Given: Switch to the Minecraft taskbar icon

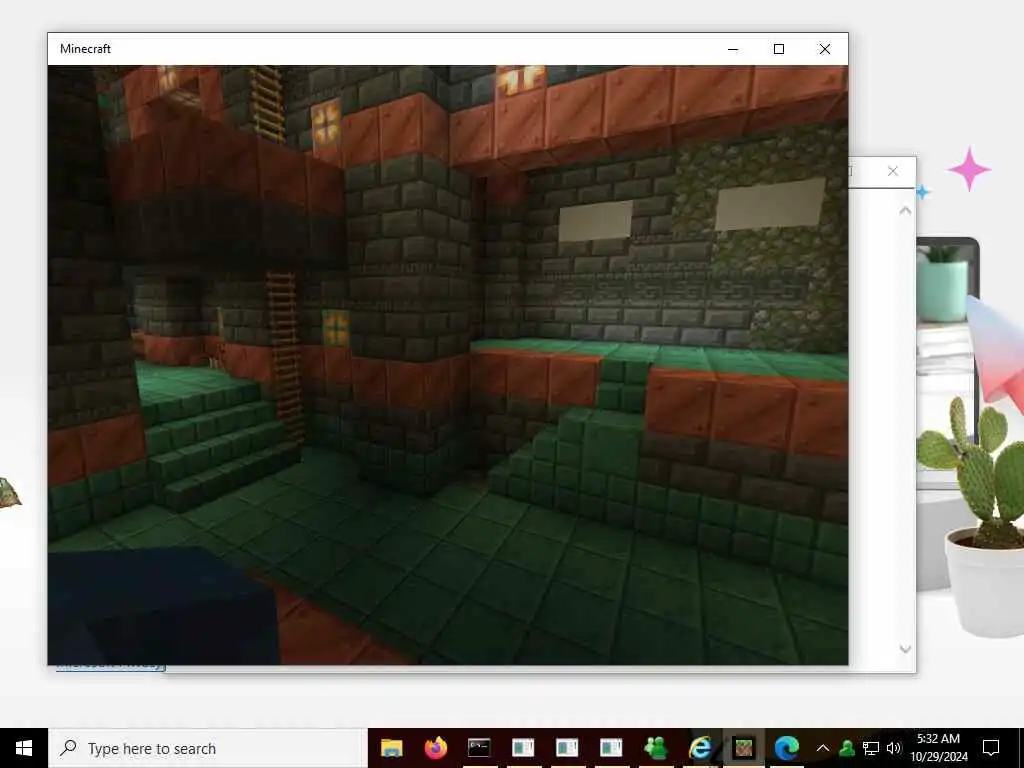Looking at the screenshot, I should tap(743, 748).
